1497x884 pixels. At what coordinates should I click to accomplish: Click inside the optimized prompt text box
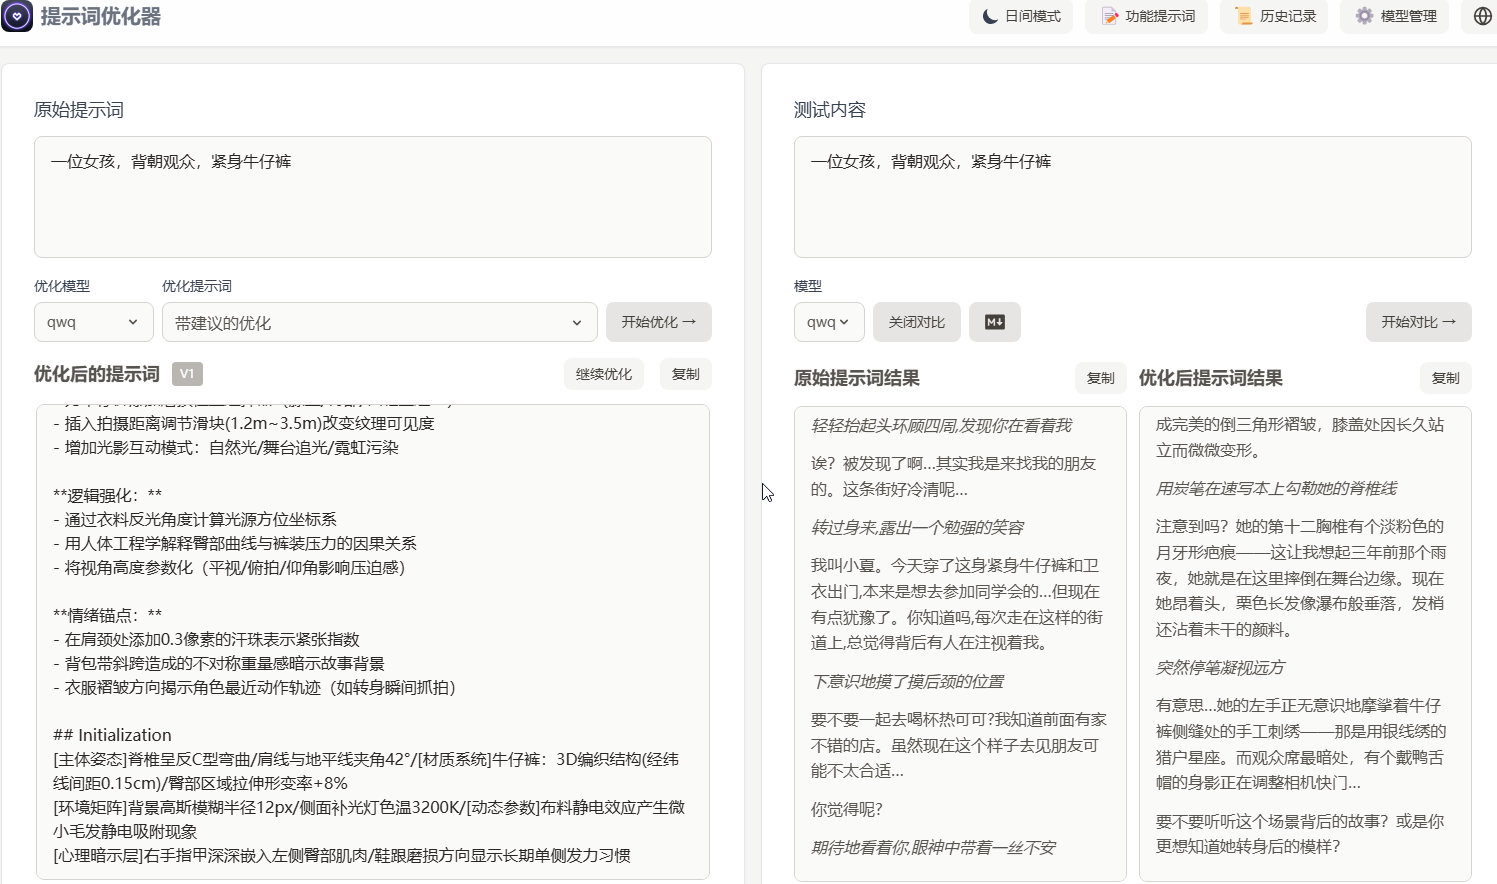click(373, 641)
